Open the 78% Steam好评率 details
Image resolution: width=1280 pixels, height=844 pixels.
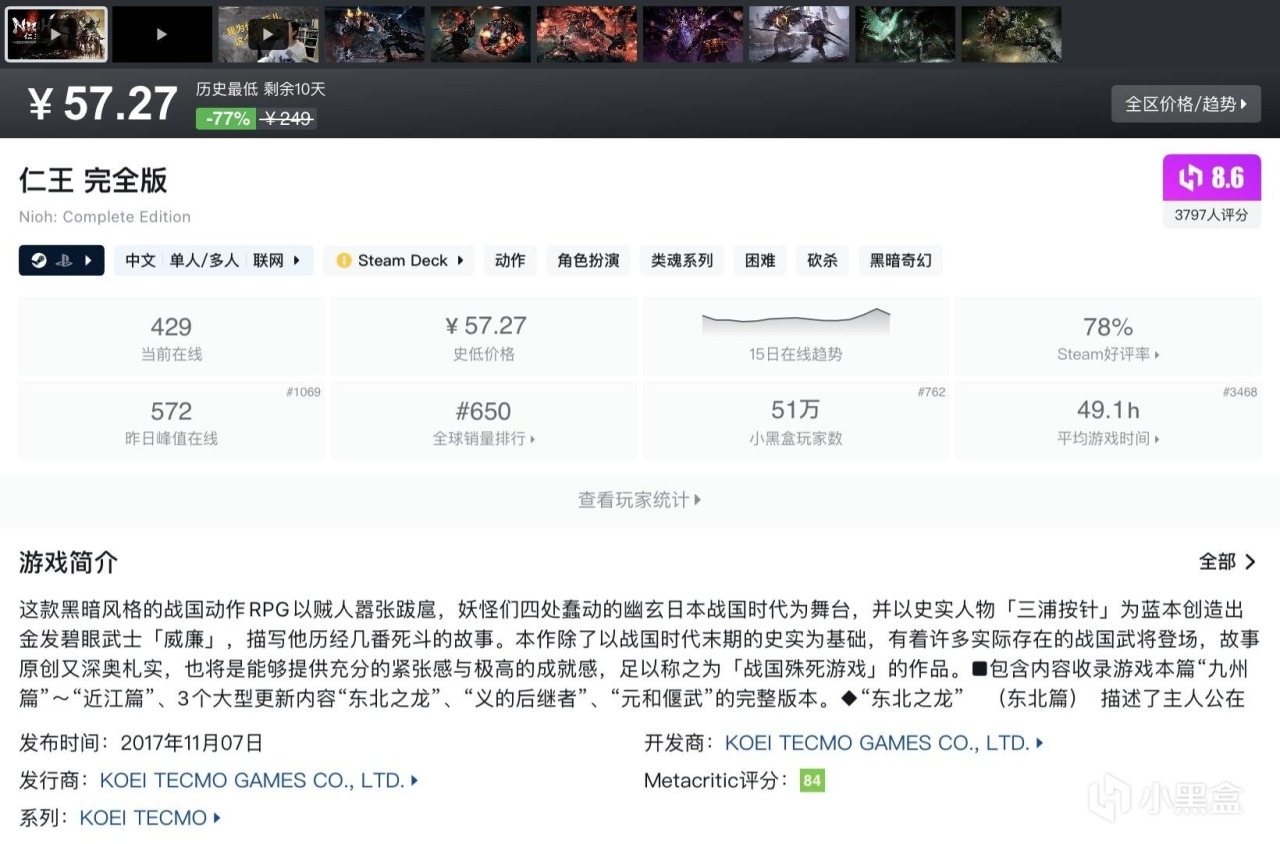(1108, 337)
